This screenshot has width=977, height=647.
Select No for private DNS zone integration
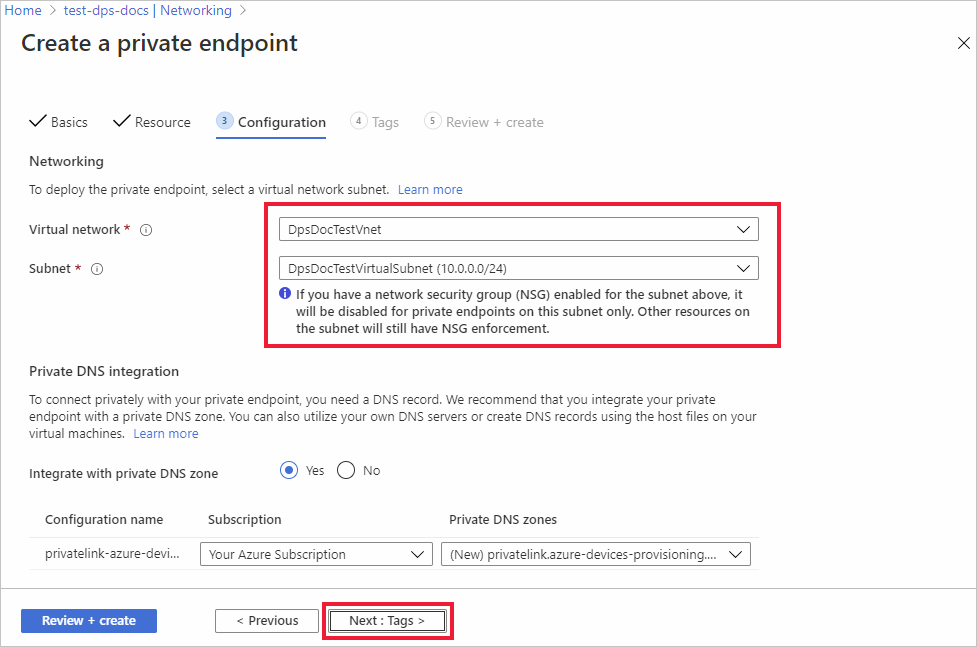347,471
